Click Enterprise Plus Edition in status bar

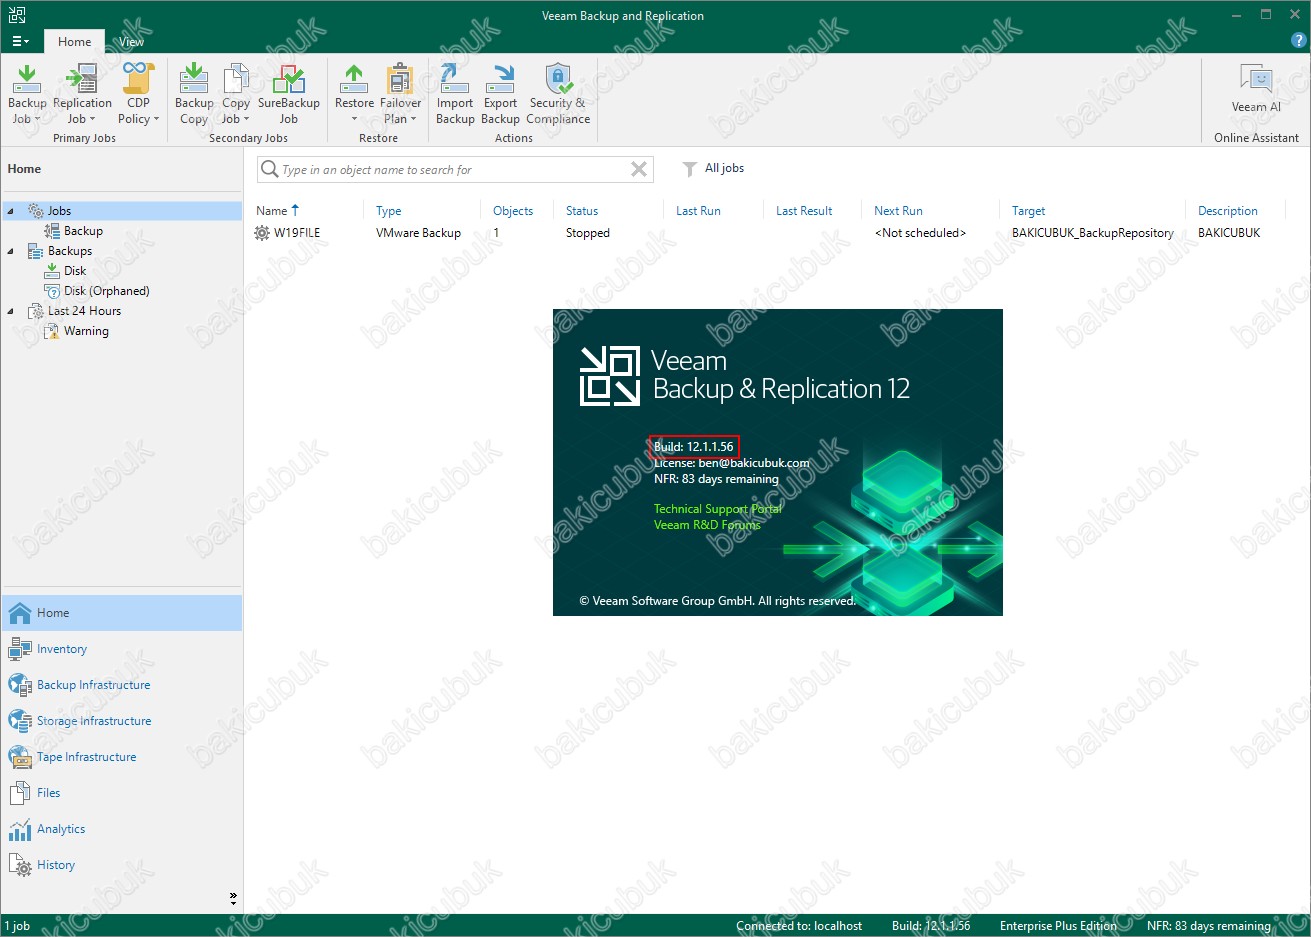[x=1058, y=926]
